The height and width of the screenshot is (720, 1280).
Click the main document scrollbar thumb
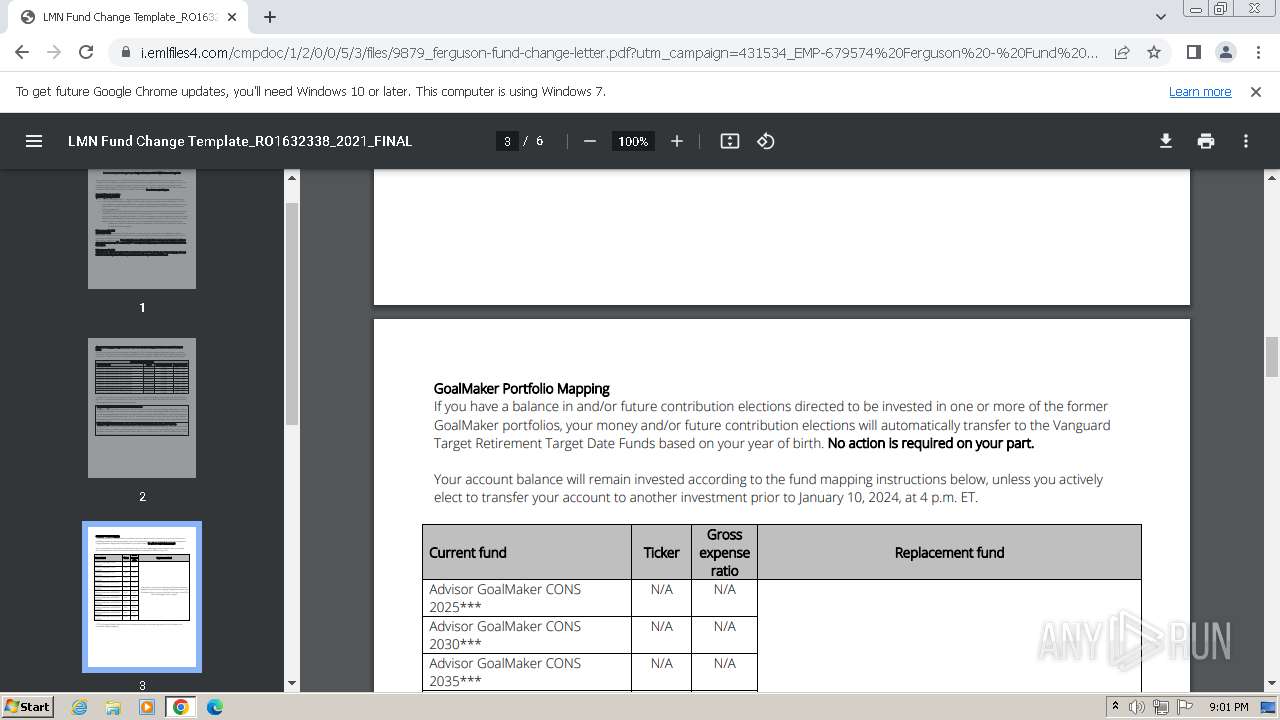[x=1272, y=357]
